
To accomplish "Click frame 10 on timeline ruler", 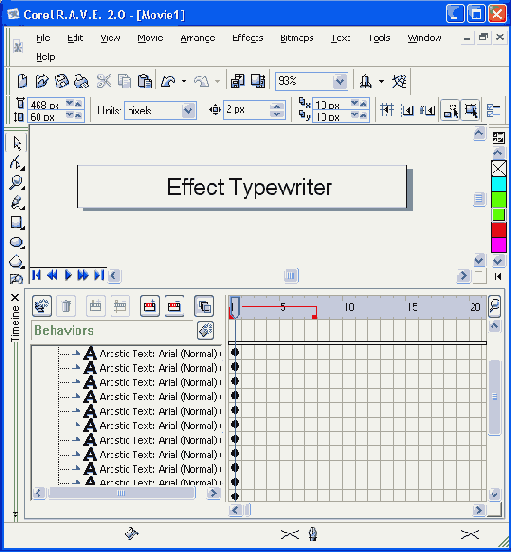I will point(349,307).
